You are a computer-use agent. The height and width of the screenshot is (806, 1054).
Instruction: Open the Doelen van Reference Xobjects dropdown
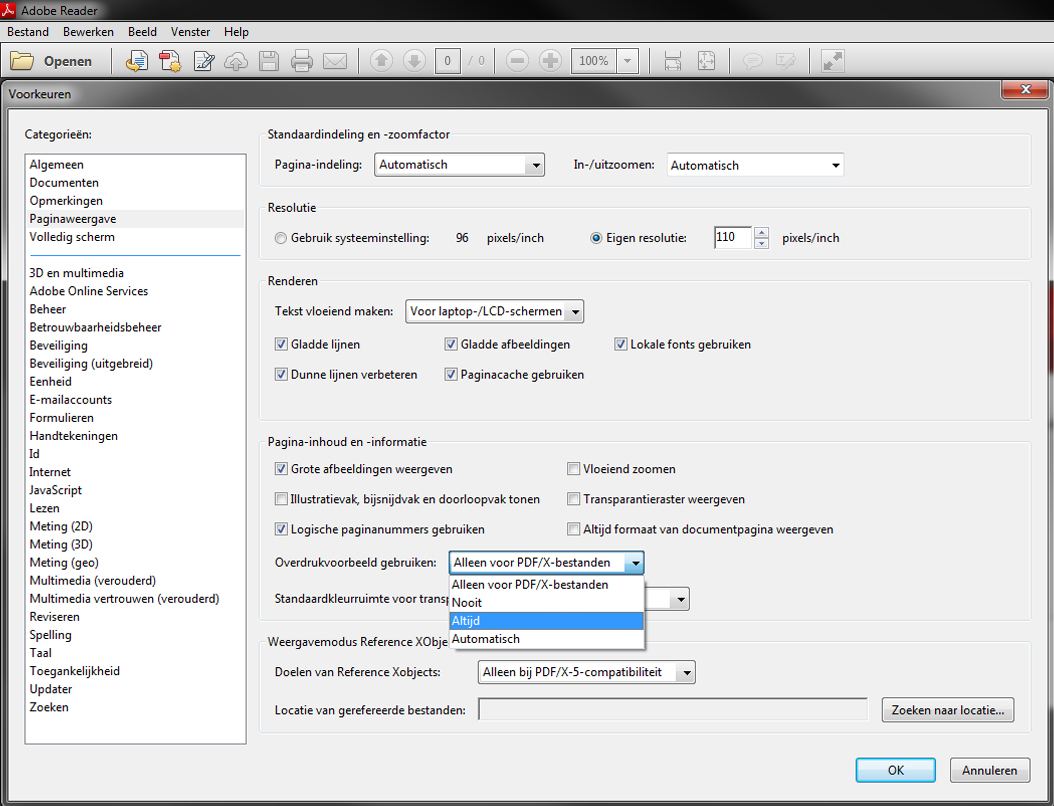tap(587, 672)
